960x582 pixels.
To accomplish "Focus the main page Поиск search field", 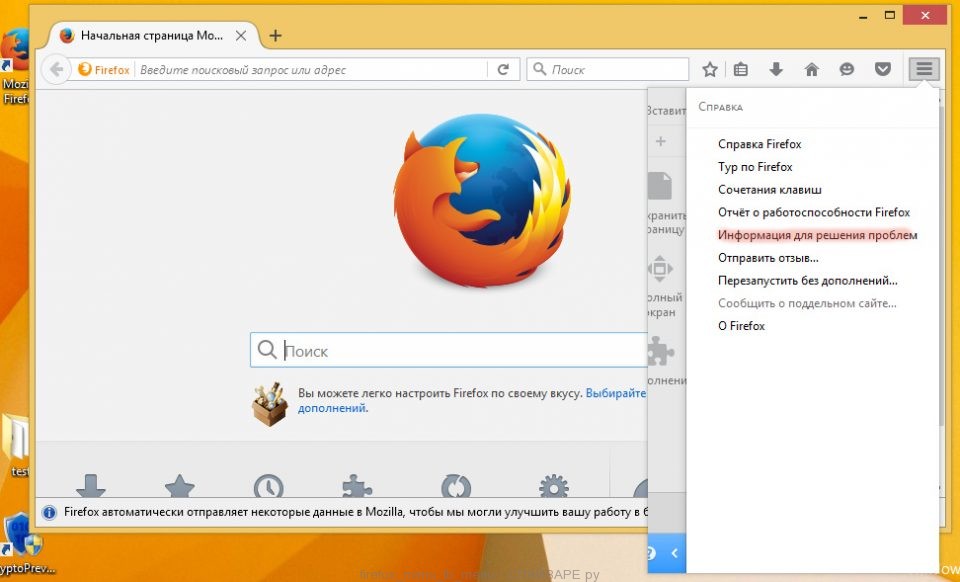I will pos(449,350).
